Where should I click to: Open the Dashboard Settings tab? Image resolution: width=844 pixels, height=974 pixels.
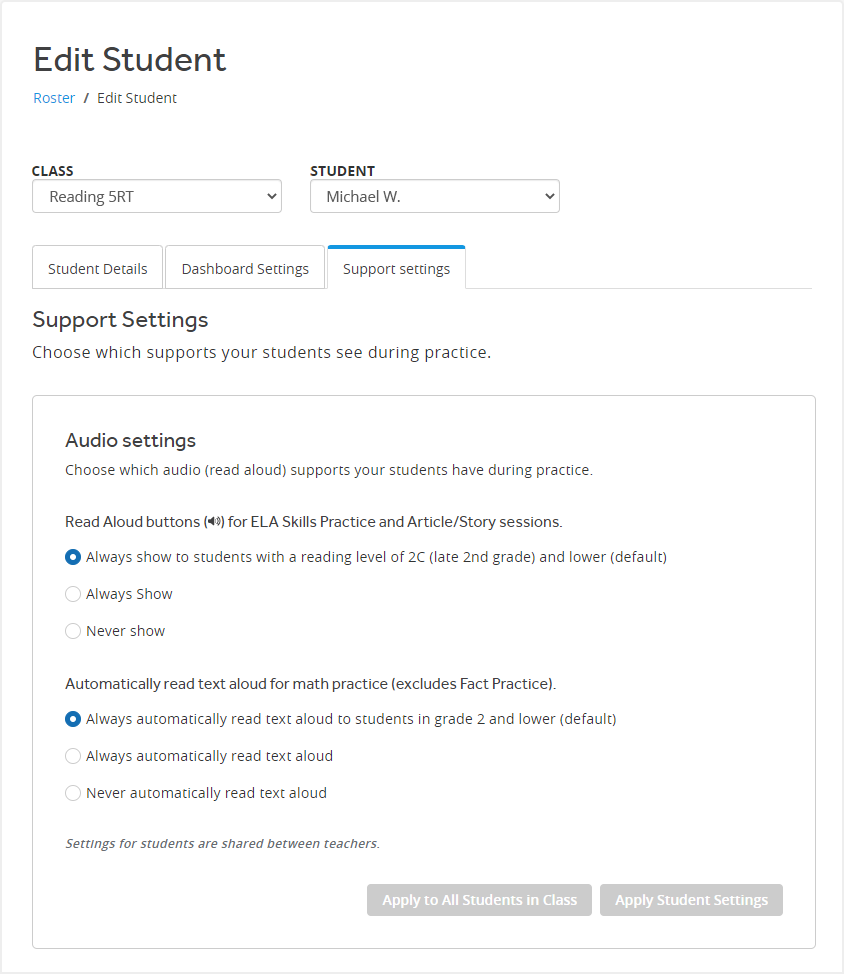pos(245,268)
